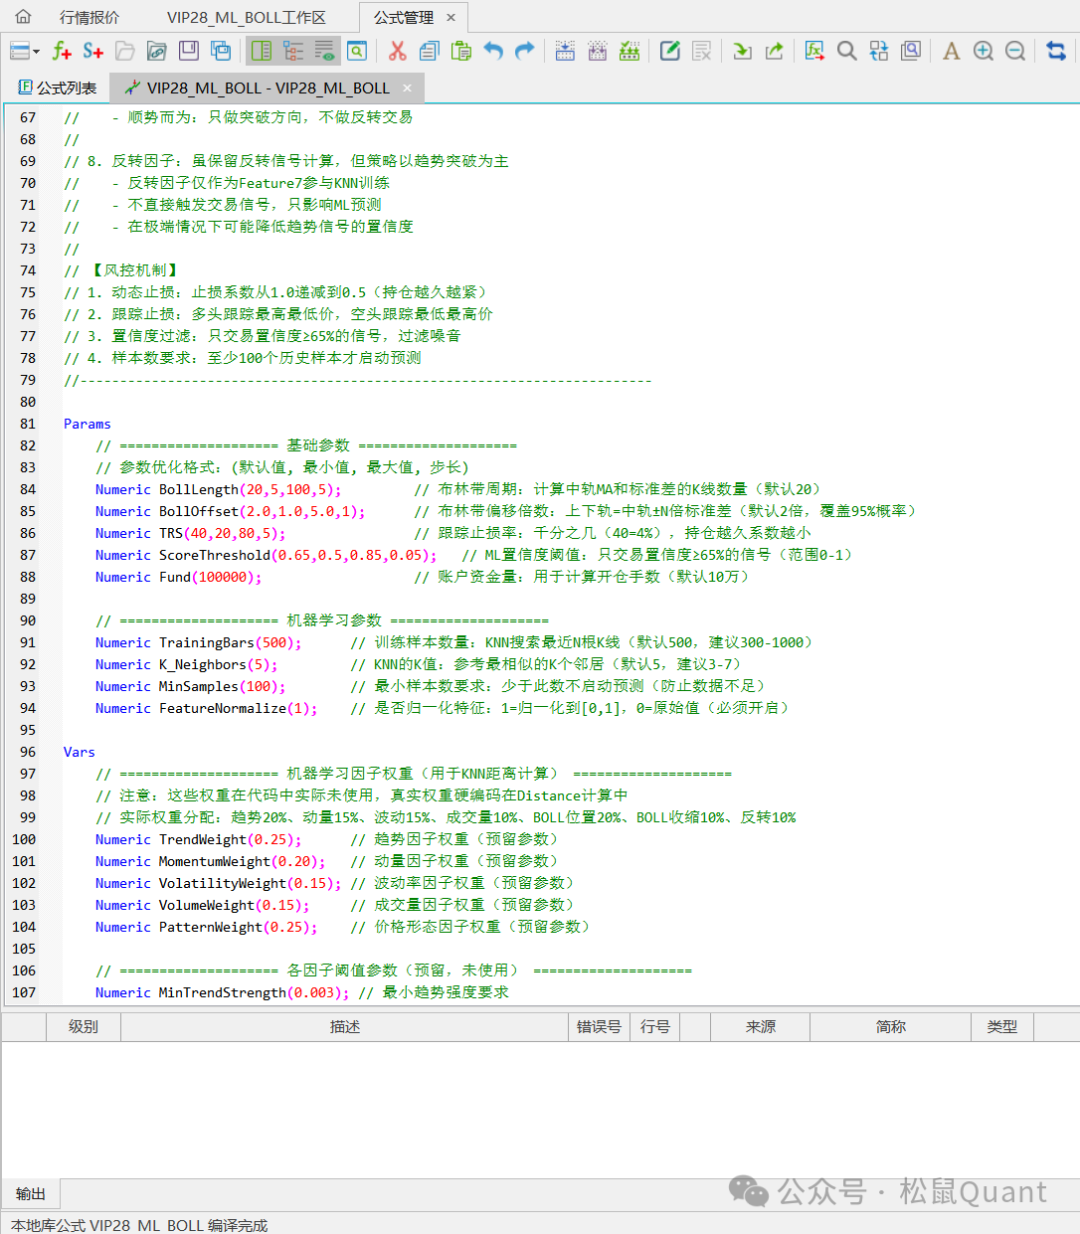1080x1234 pixels.
Task: Click the magnifier search icon in toolbar
Action: (846, 51)
